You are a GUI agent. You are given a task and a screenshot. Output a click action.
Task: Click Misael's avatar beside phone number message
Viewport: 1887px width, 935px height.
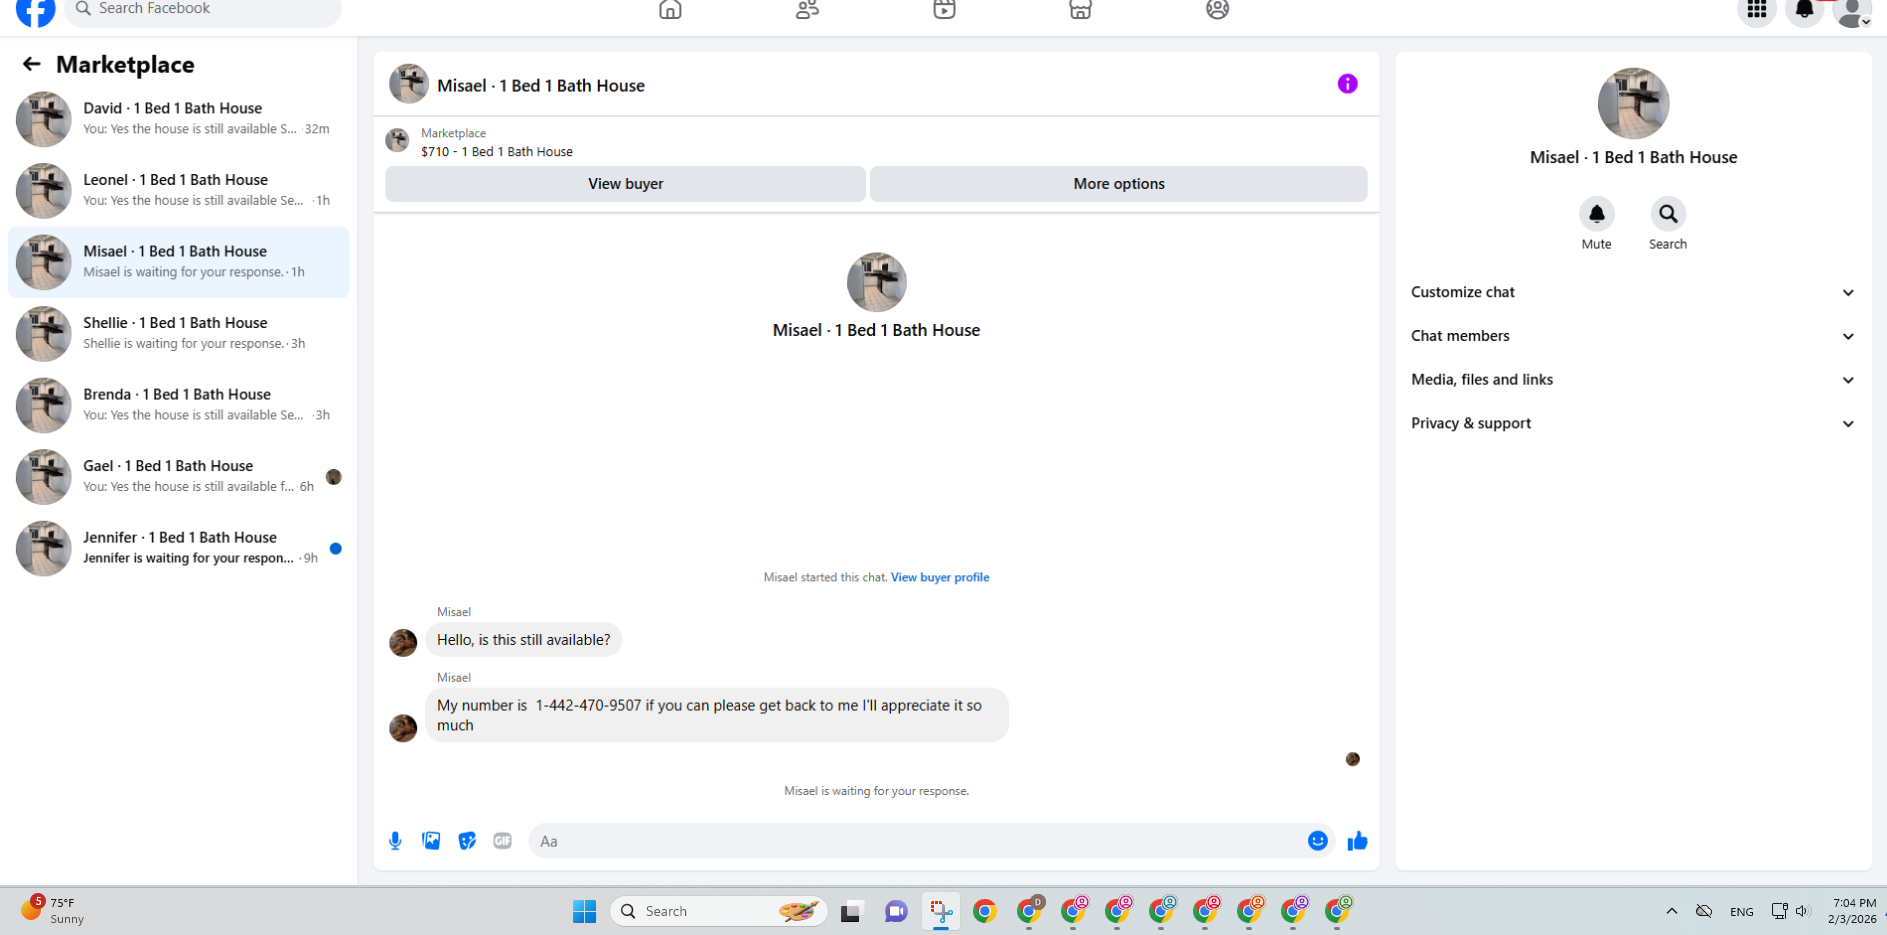click(403, 728)
